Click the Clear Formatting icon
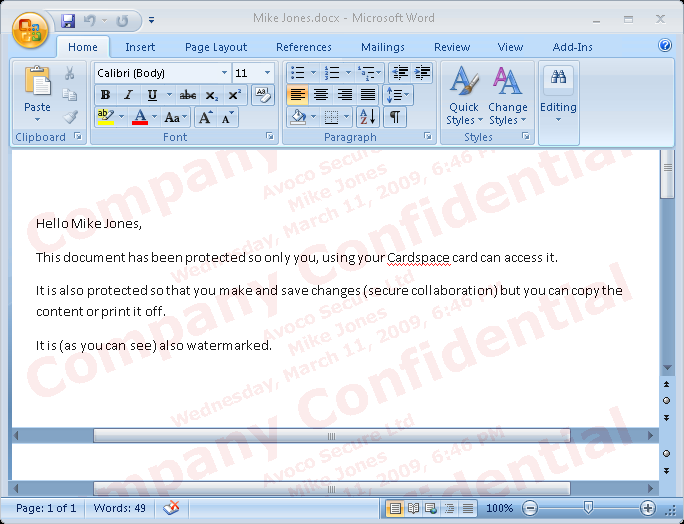This screenshot has height=524, width=684. tap(262, 95)
